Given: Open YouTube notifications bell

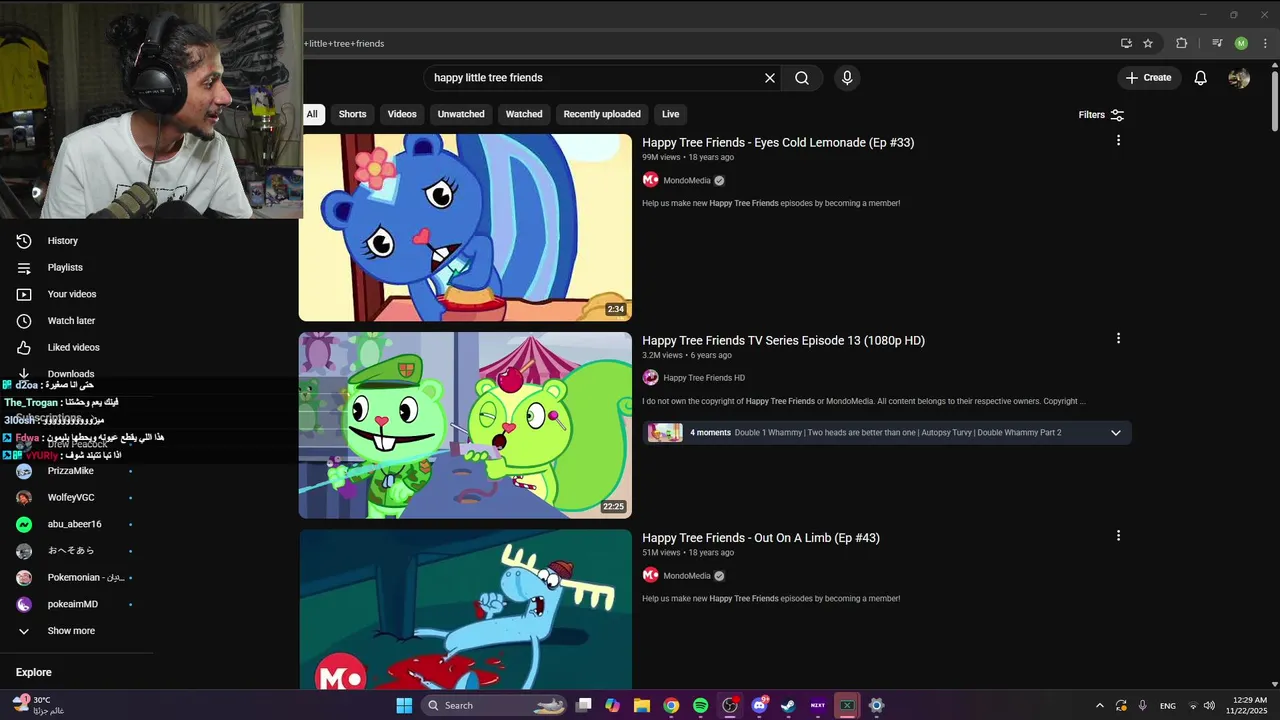Looking at the screenshot, I should pyautogui.click(x=1200, y=78).
